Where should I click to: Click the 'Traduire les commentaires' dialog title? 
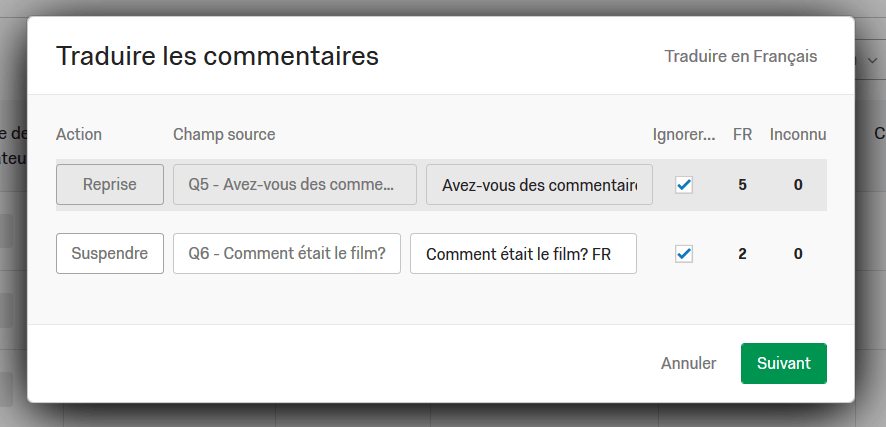[217, 56]
